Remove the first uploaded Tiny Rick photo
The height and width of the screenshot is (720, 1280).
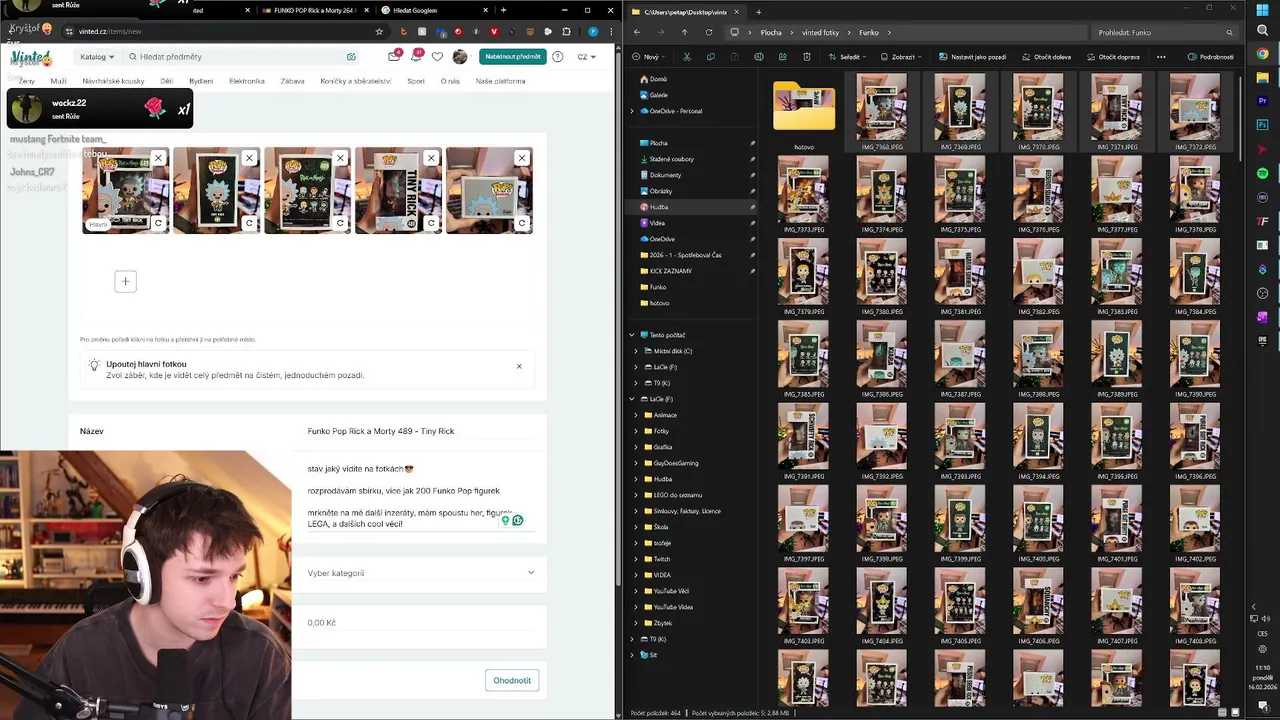(x=158, y=158)
